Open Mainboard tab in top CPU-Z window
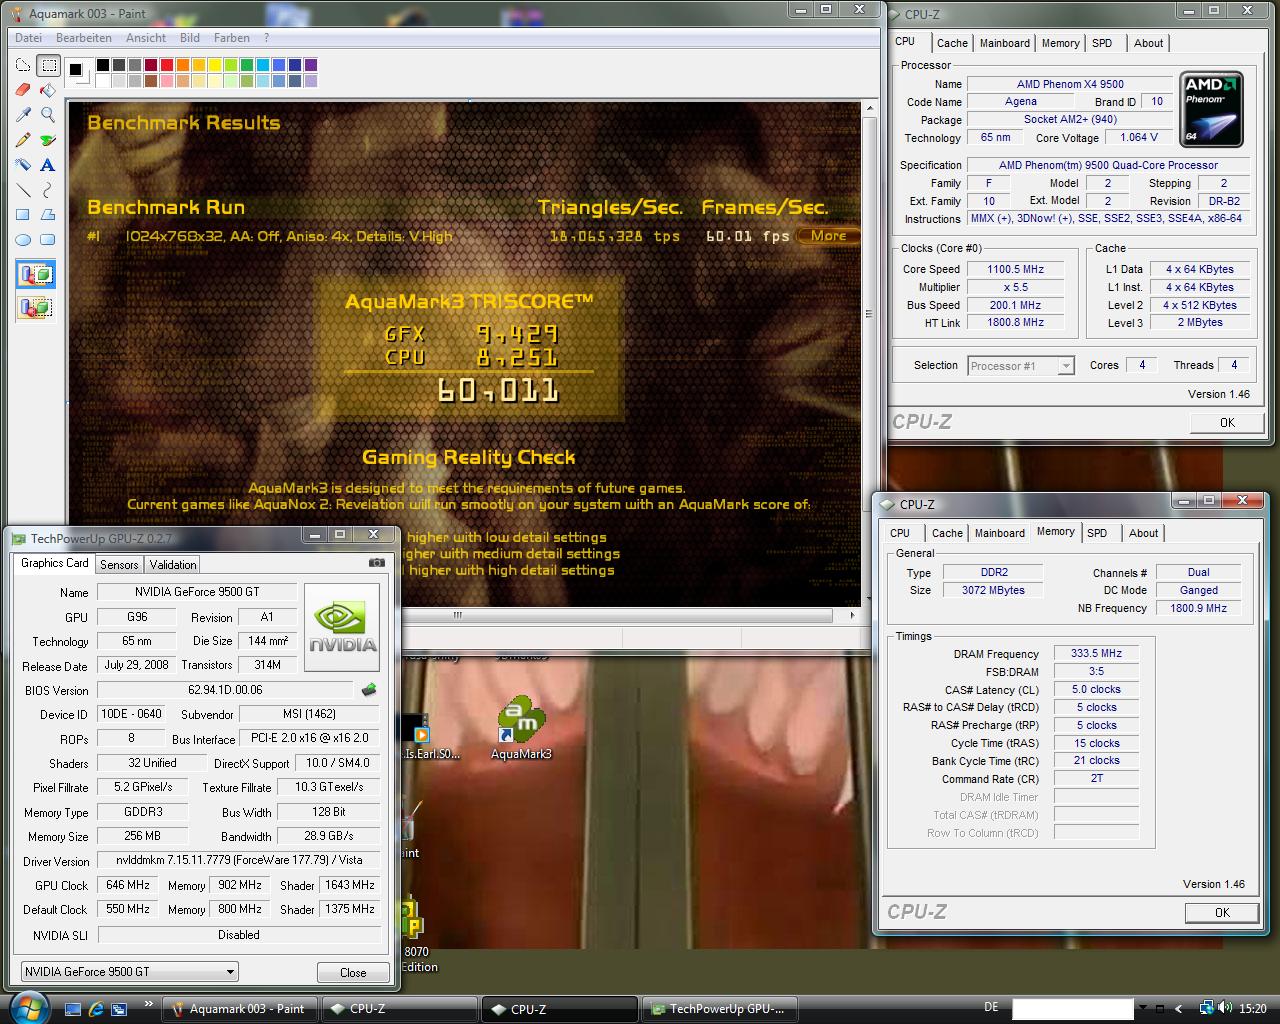 coord(1005,43)
